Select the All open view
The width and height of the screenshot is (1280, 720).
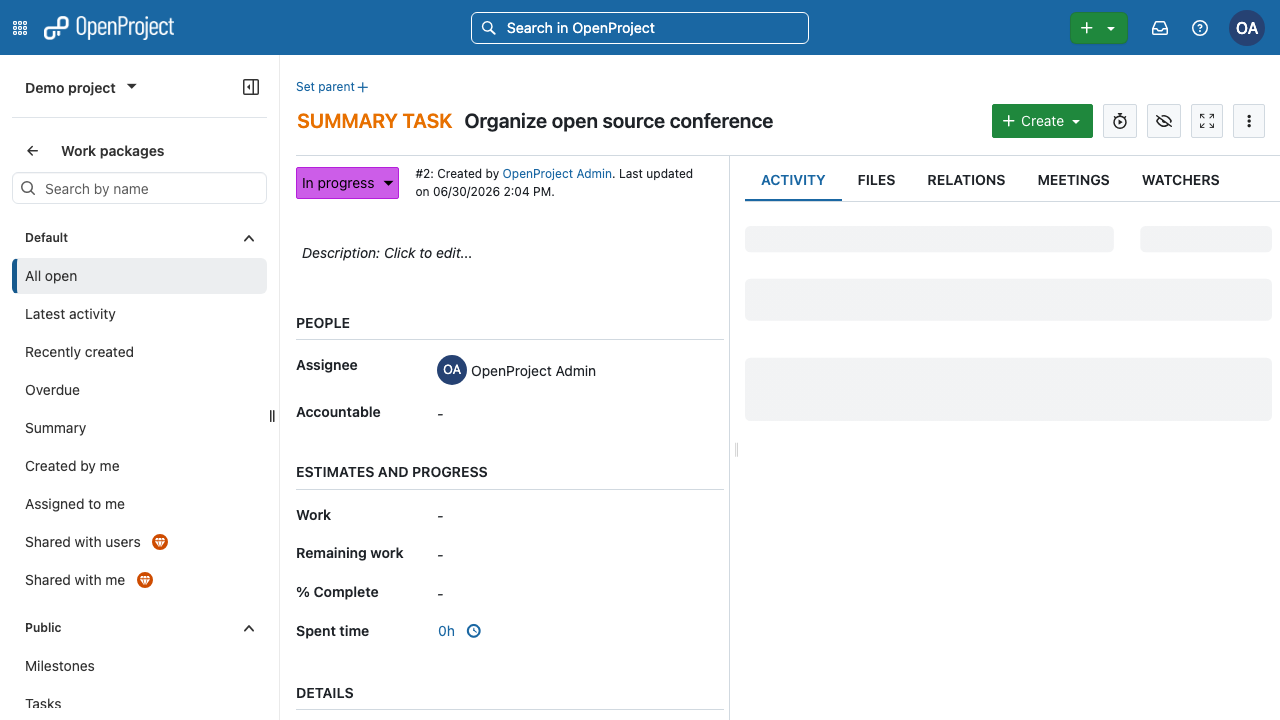point(139,276)
